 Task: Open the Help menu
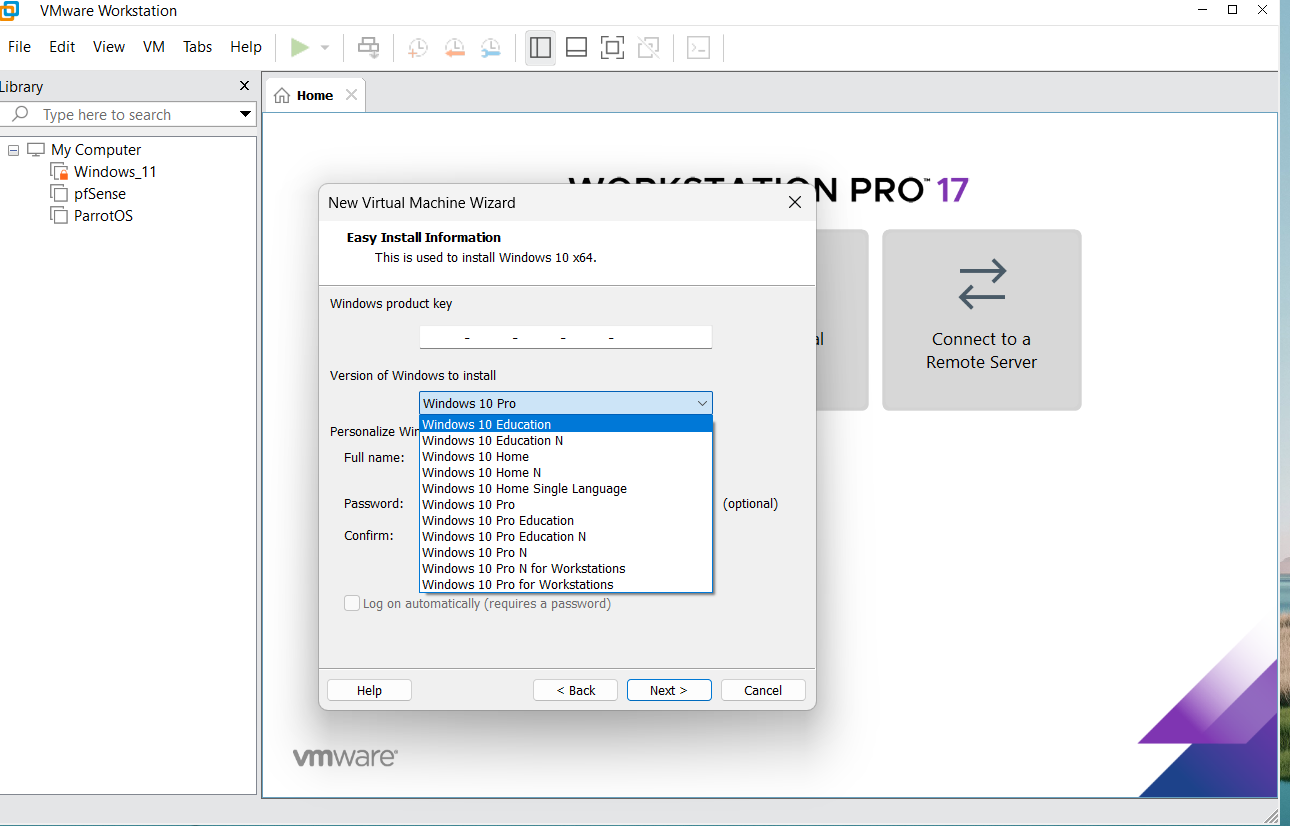tap(246, 47)
